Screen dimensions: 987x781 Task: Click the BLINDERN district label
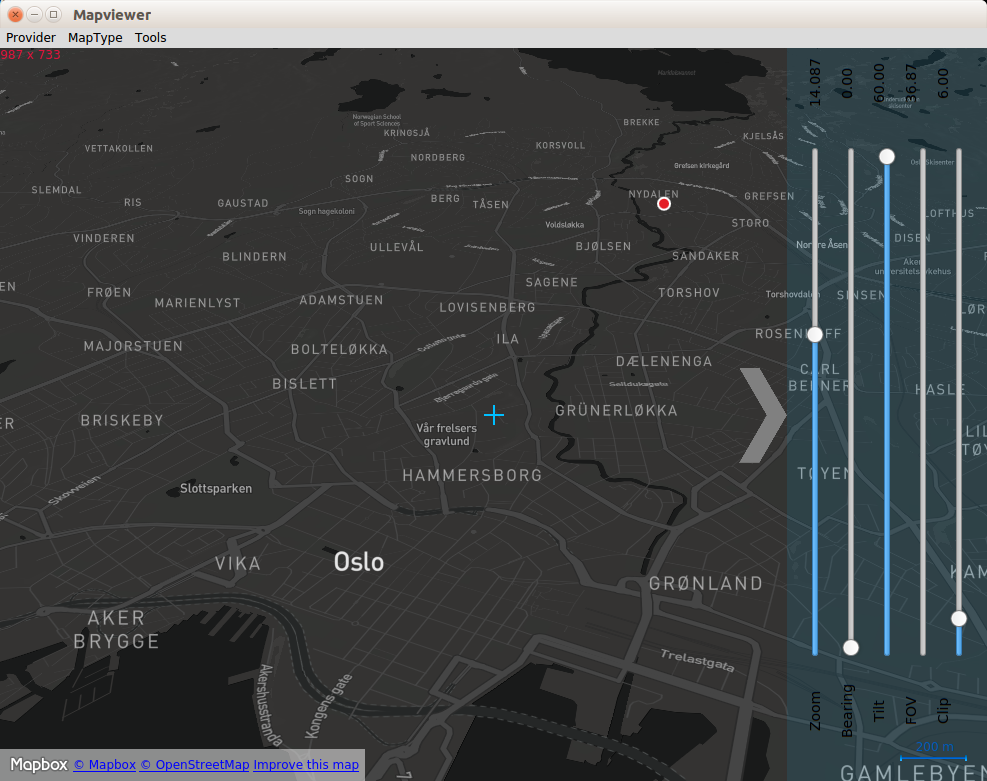tap(254, 257)
